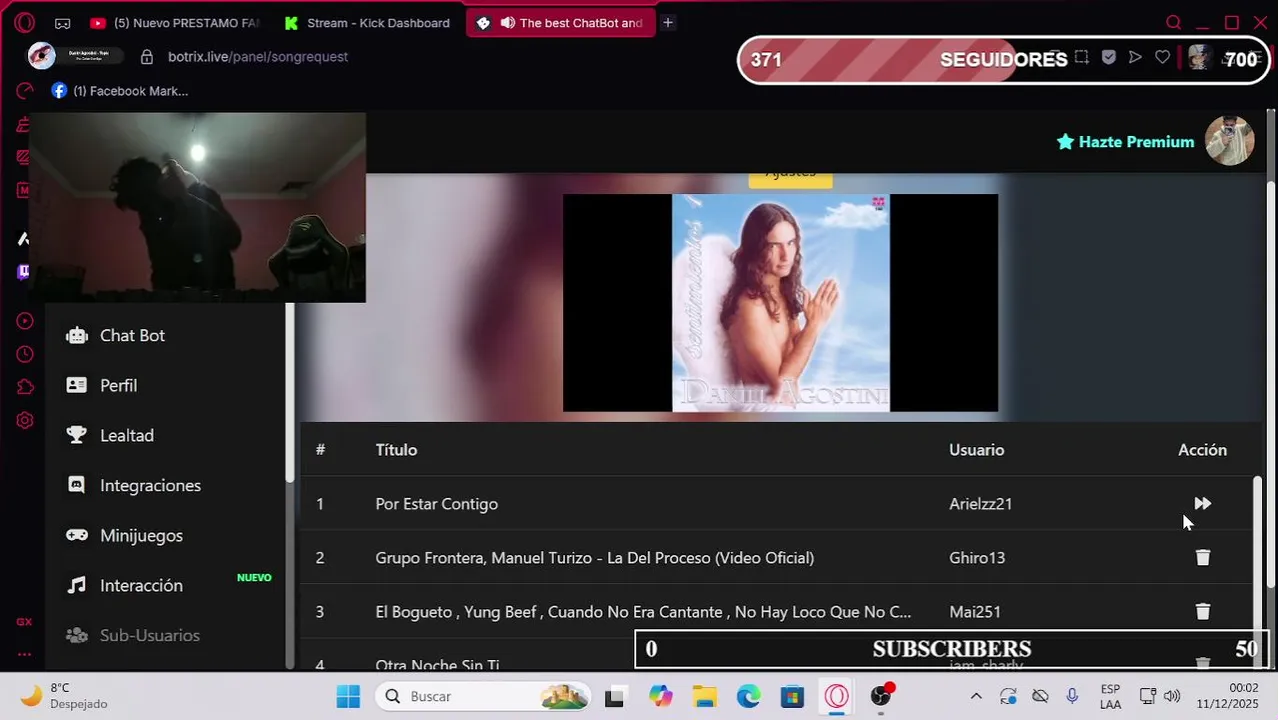Click the Usuario column header
Viewport: 1278px width, 720px height.
click(x=976, y=450)
